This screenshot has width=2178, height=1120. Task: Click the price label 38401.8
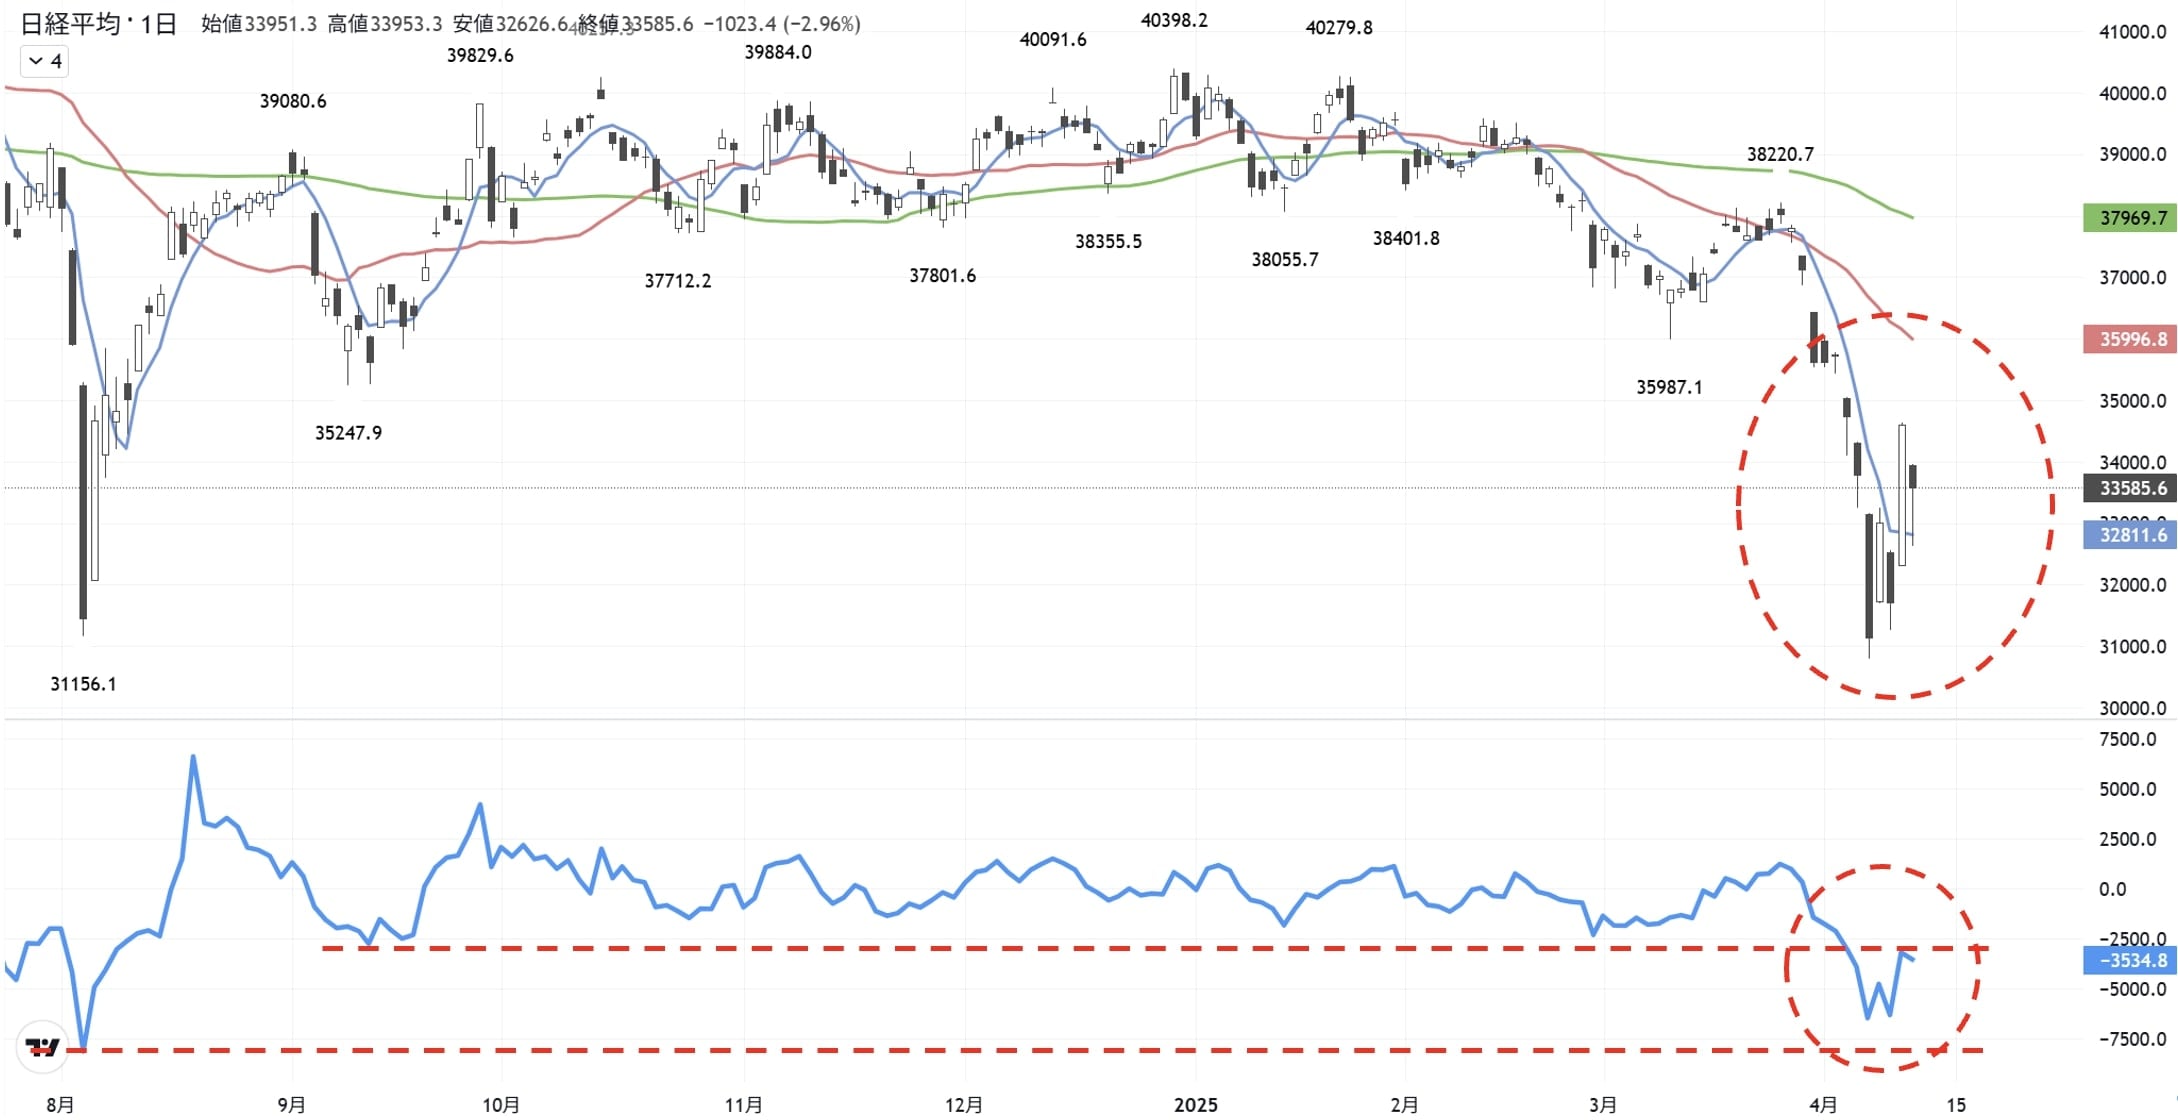point(1406,238)
